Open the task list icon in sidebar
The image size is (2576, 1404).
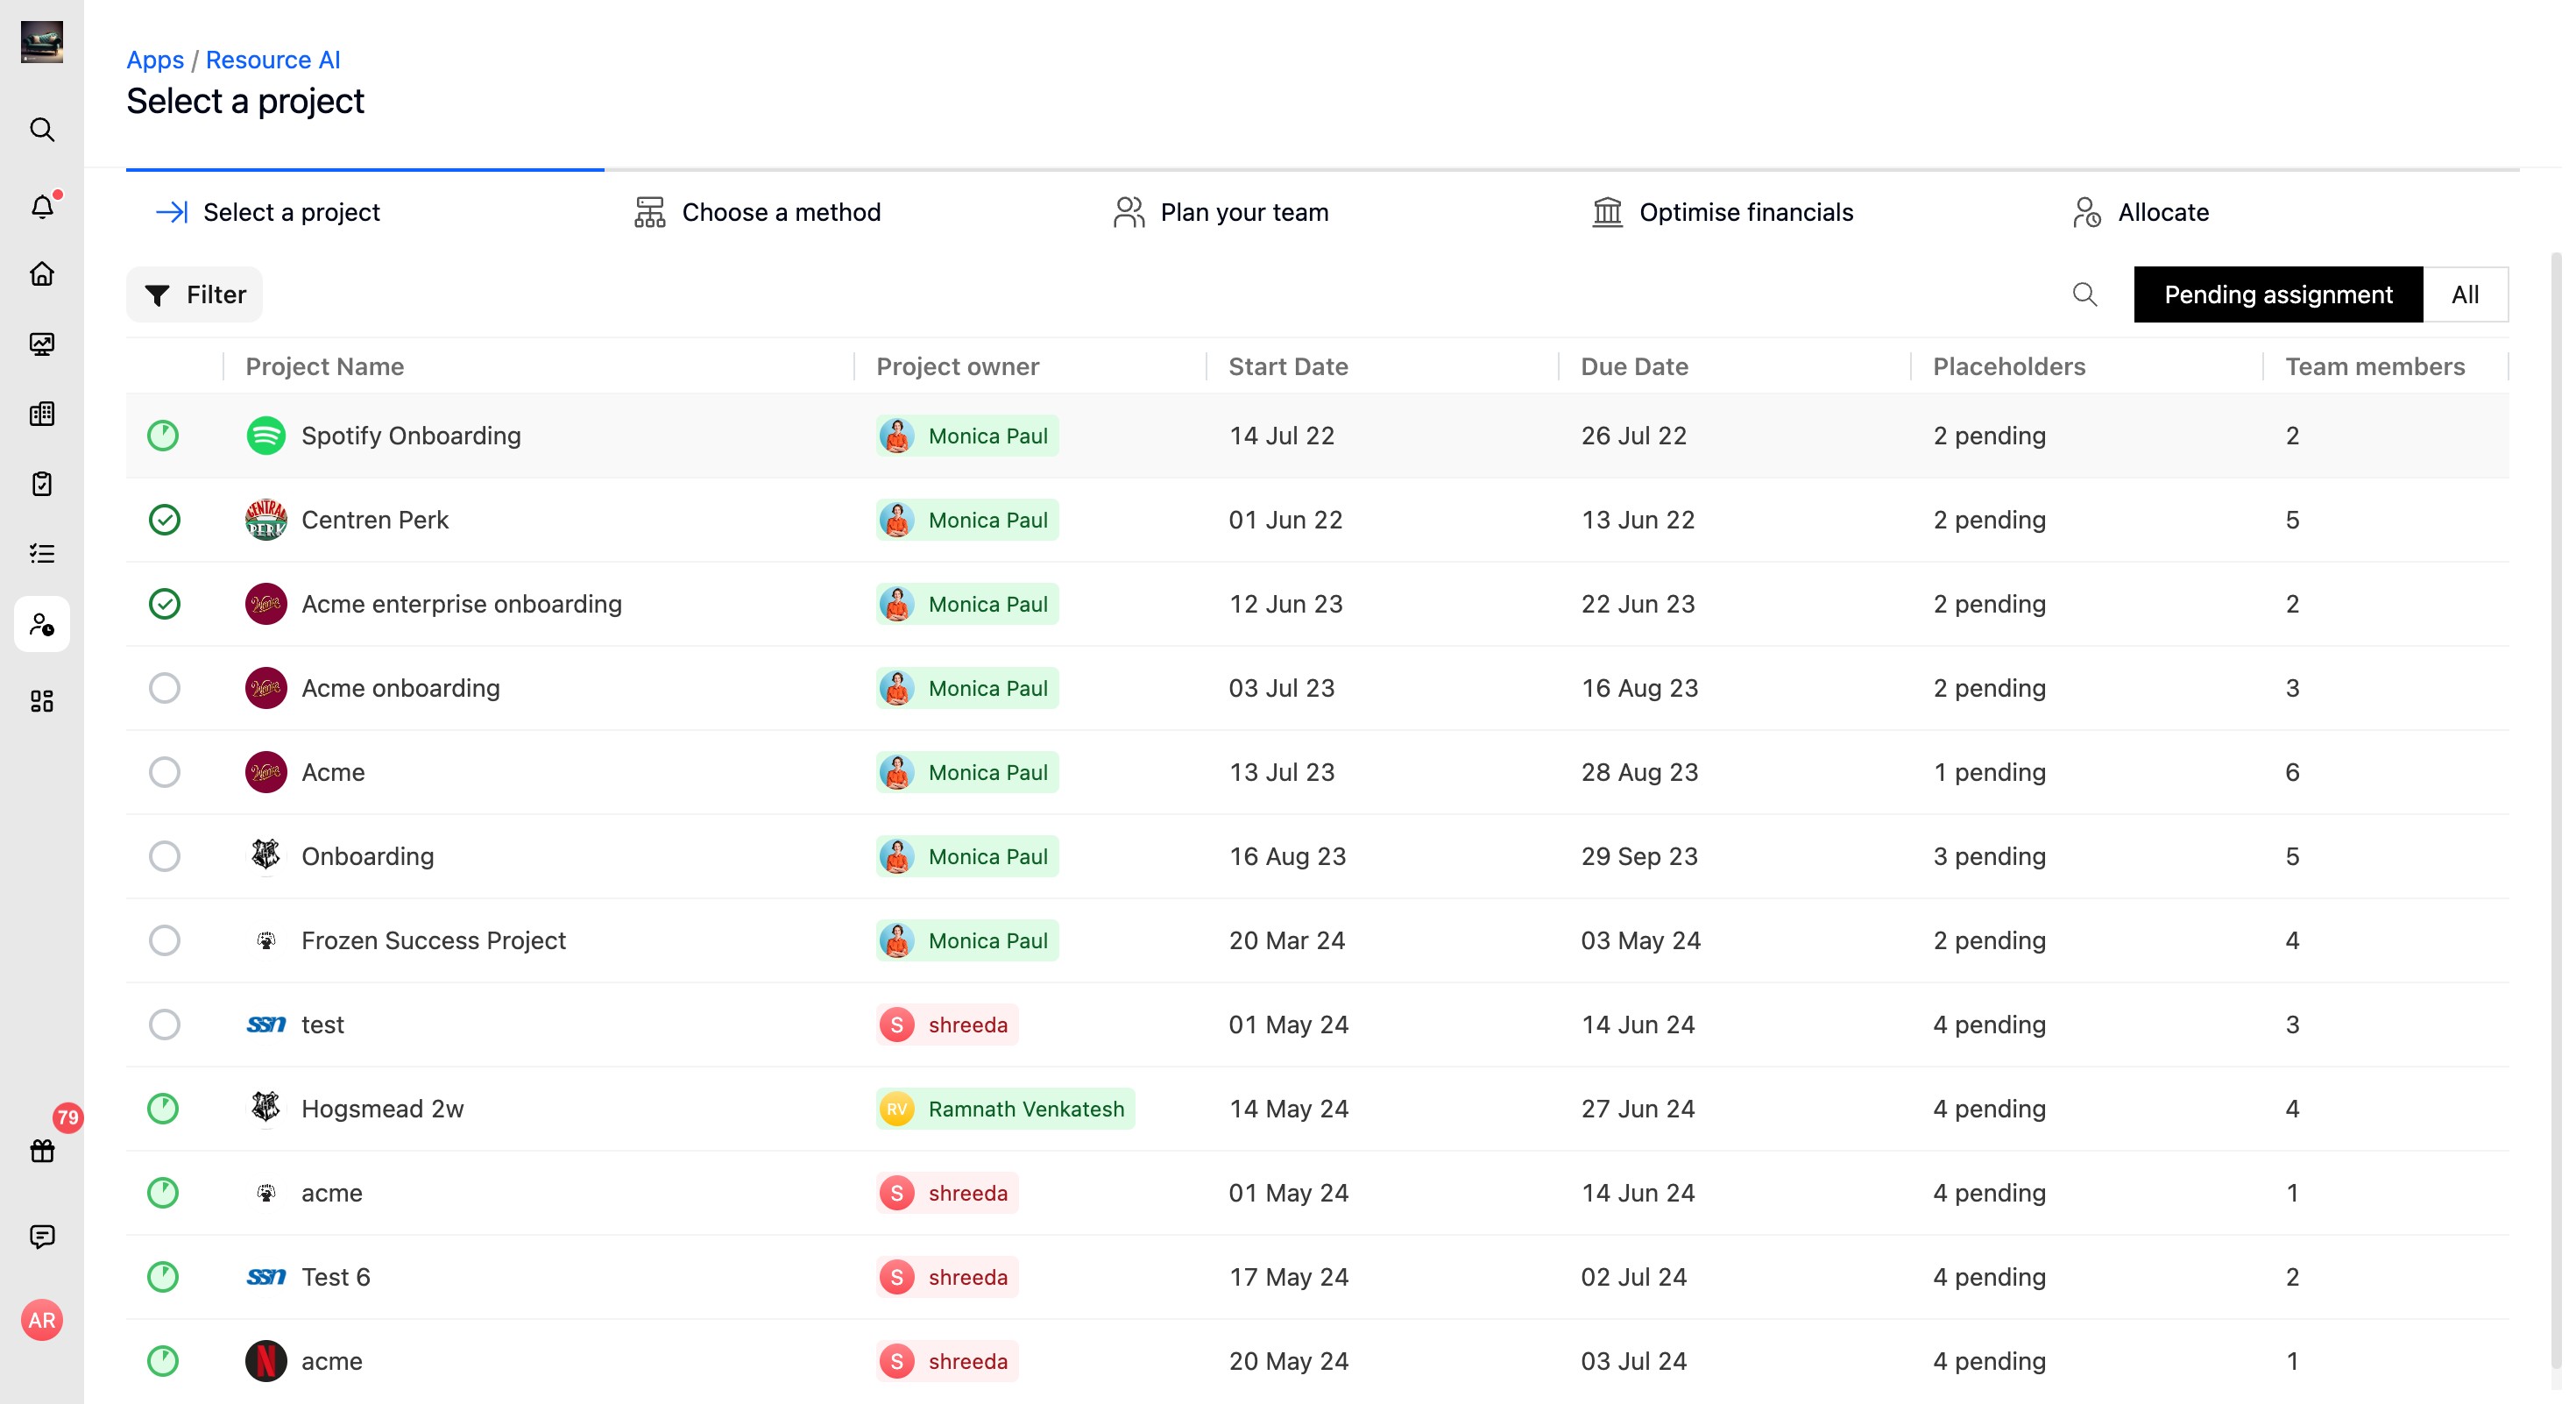pos(42,554)
